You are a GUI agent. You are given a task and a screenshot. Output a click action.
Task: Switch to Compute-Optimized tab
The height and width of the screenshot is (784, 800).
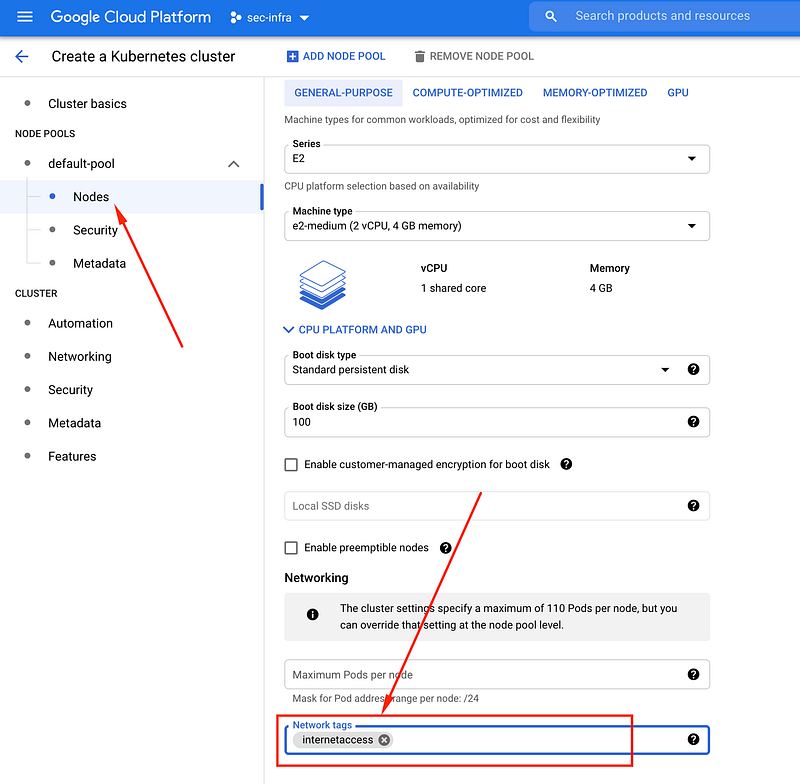point(467,93)
